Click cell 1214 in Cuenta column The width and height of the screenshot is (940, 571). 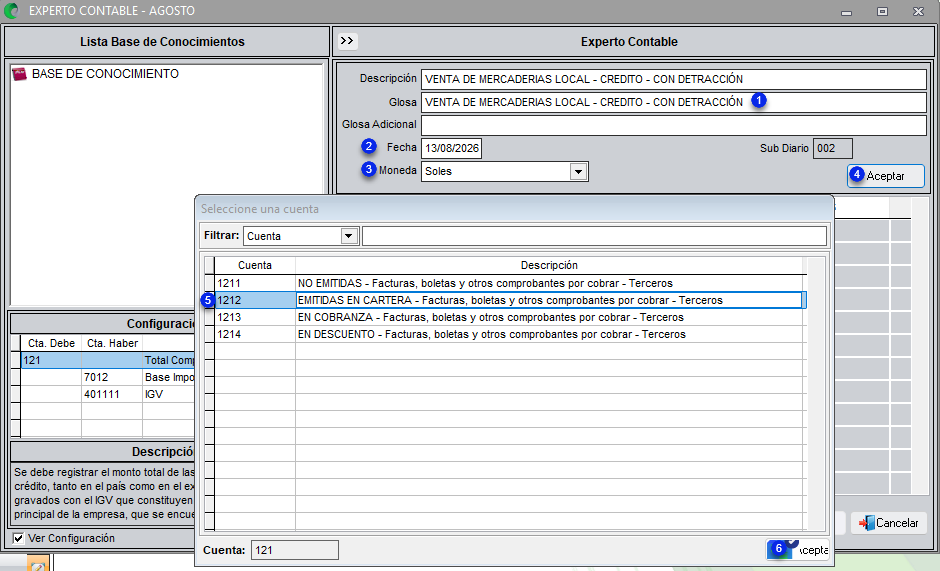255,334
